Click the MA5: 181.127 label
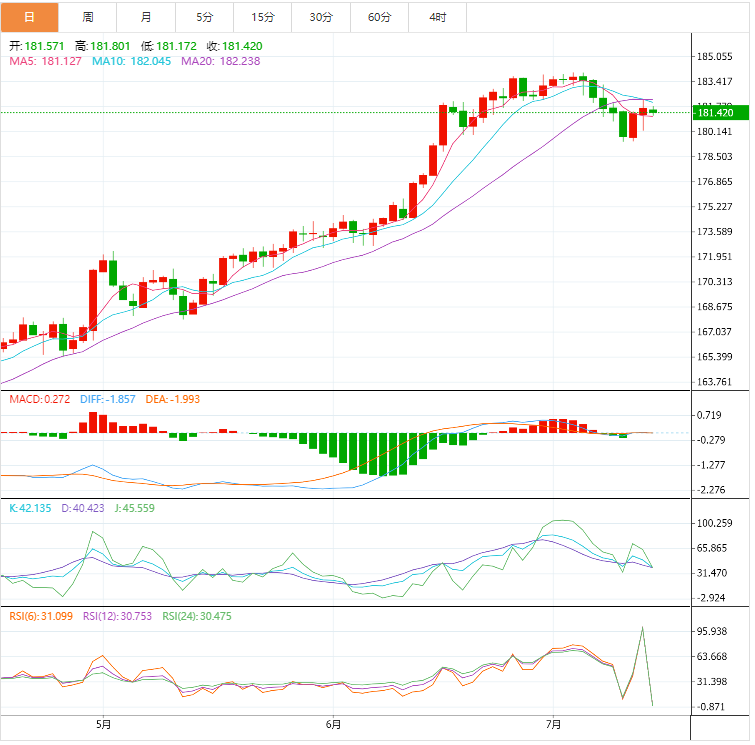The image size is (755, 745). tap(45, 61)
